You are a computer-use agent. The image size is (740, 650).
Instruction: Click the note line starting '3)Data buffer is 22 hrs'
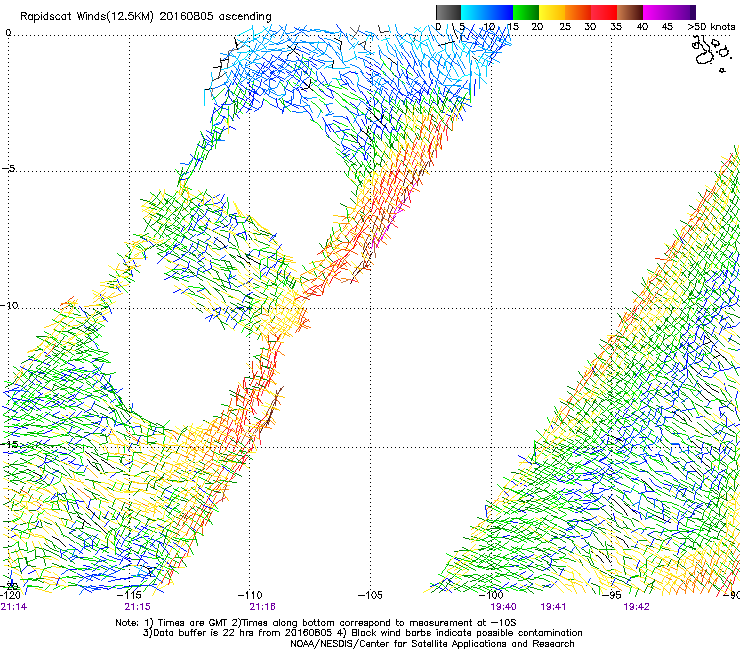[362, 633]
